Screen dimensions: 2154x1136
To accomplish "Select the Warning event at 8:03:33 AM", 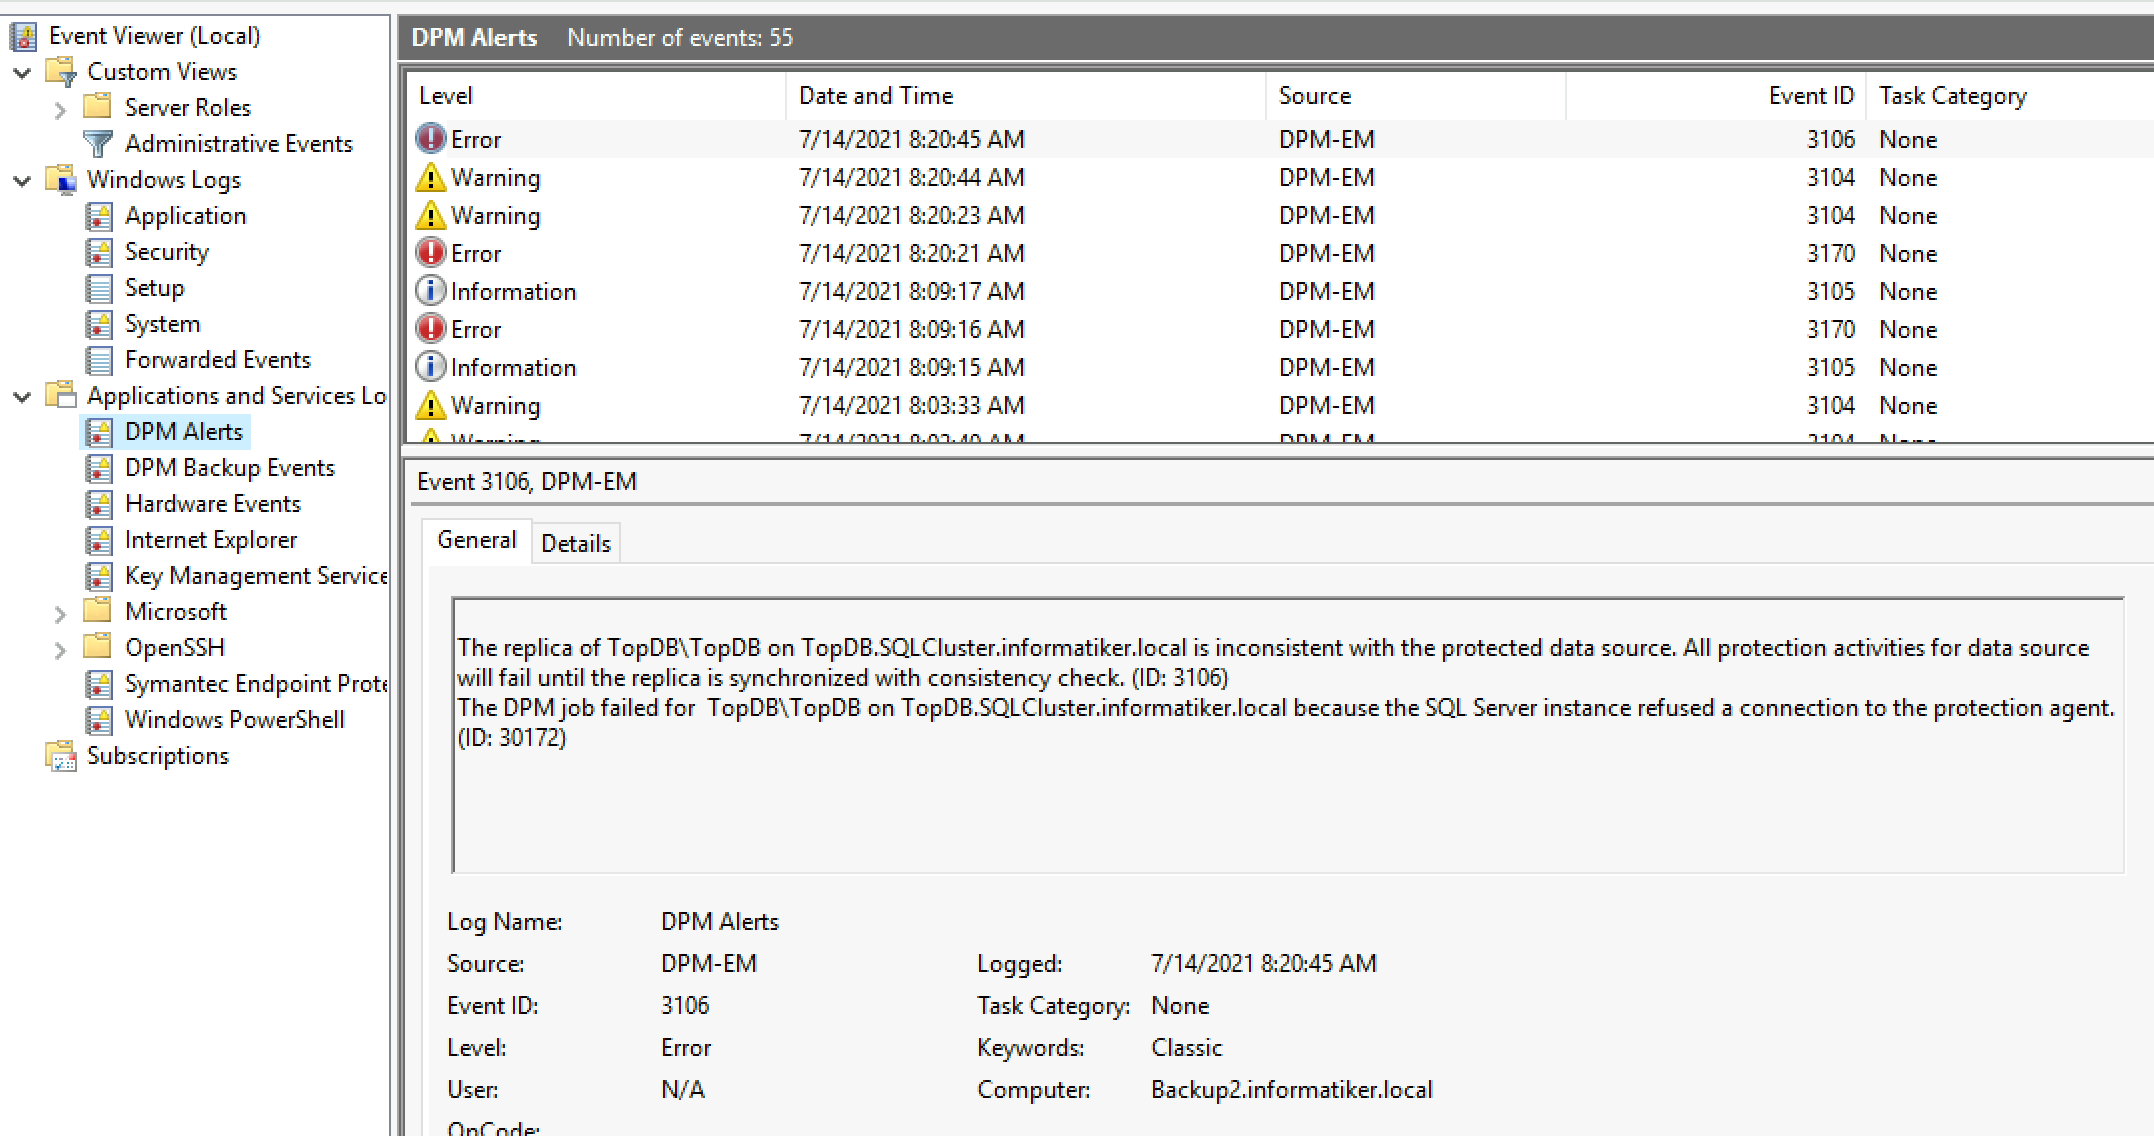I will click(1280, 405).
